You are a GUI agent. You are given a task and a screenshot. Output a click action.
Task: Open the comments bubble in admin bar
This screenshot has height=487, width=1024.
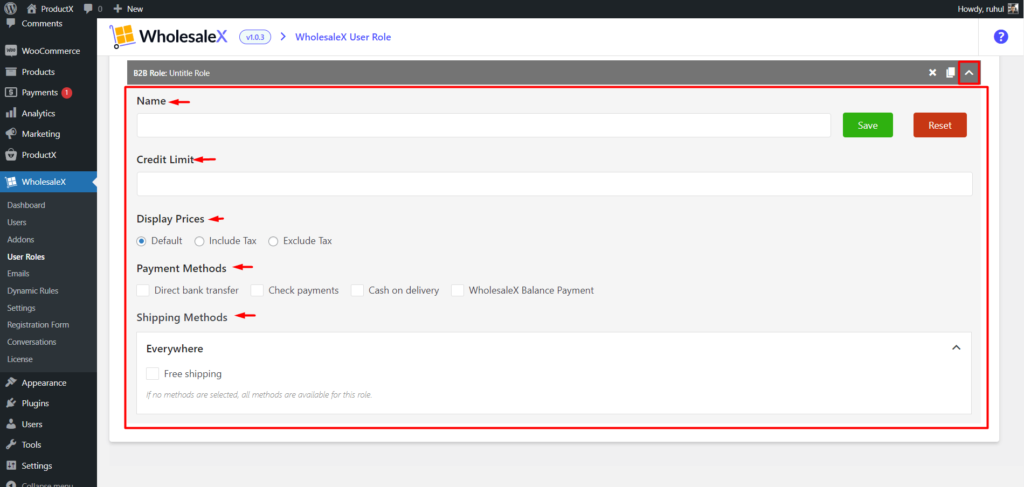[x=93, y=9]
